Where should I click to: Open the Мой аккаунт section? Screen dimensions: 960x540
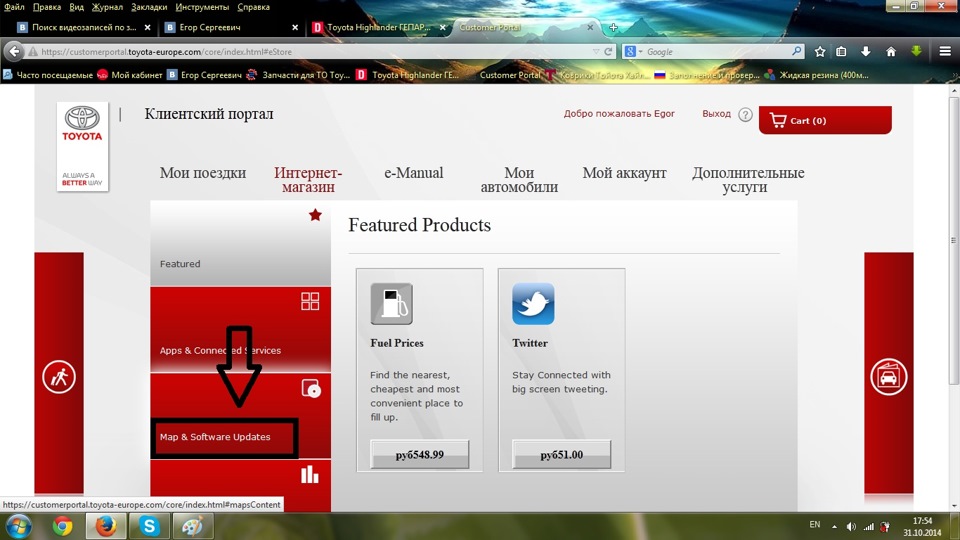click(x=624, y=173)
